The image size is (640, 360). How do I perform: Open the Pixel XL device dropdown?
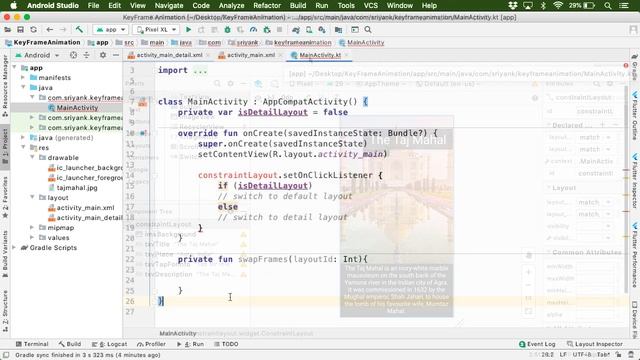tap(156, 30)
